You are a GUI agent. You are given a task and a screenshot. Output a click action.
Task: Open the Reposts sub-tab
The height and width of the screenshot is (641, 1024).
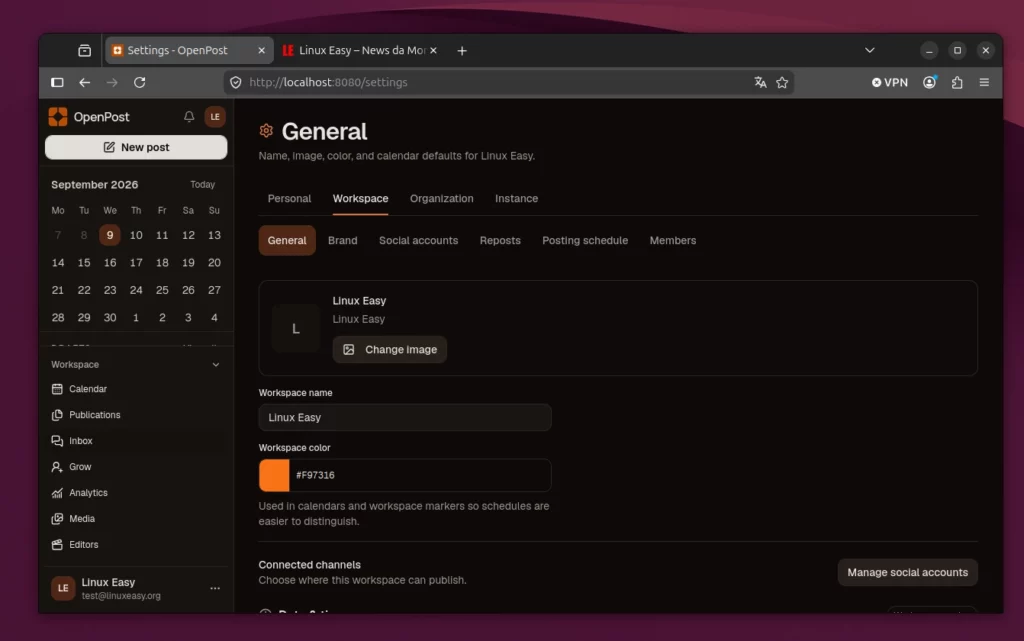[500, 240]
